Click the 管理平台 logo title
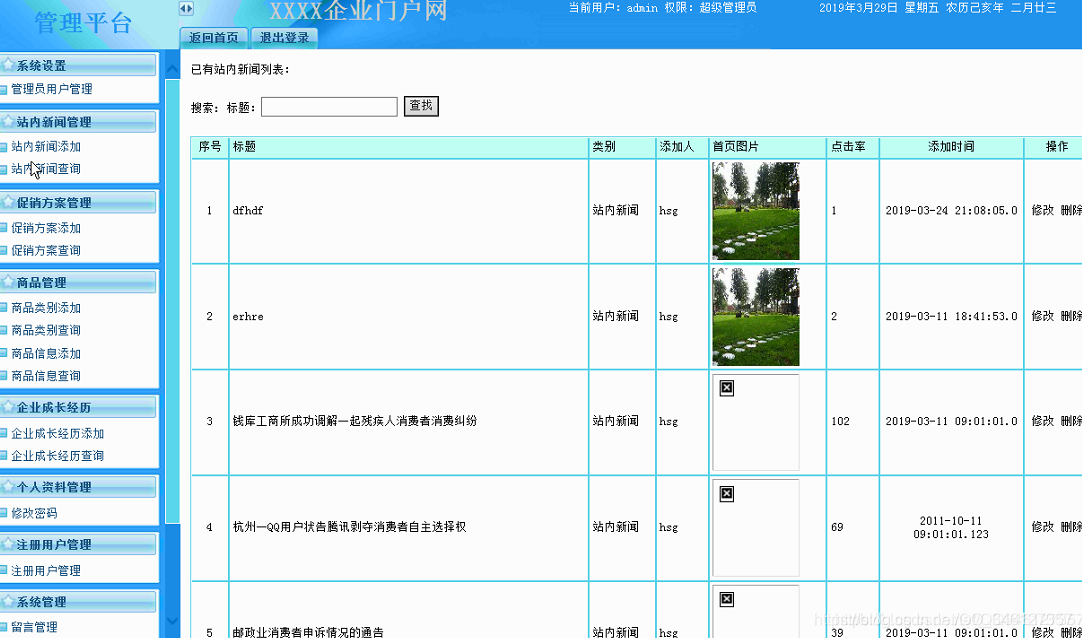The width and height of the screenshot is (1082, 638). tap(83, 23)
